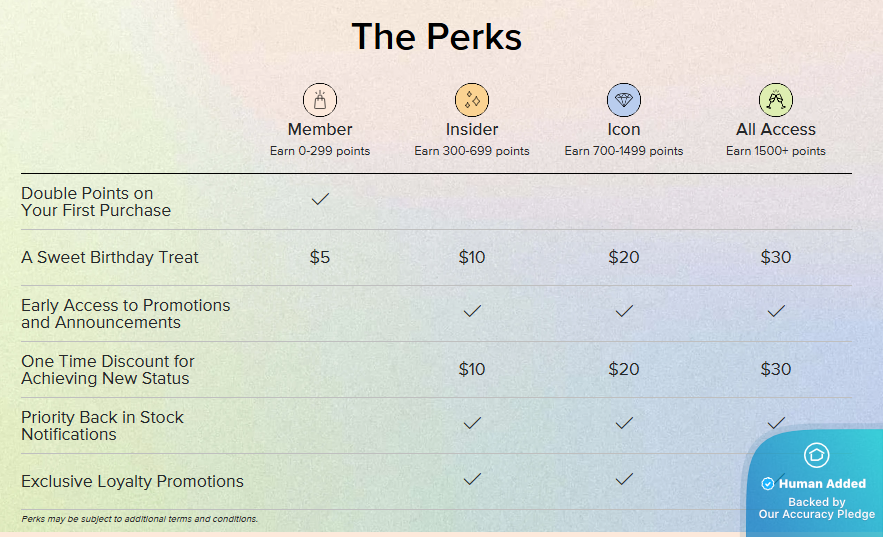Image resolution: width=883 pixels, height=537 pixels.
Task: Click the $30 All Access birthday treat value
Action: pyautogui.click(x=776, y=257)
